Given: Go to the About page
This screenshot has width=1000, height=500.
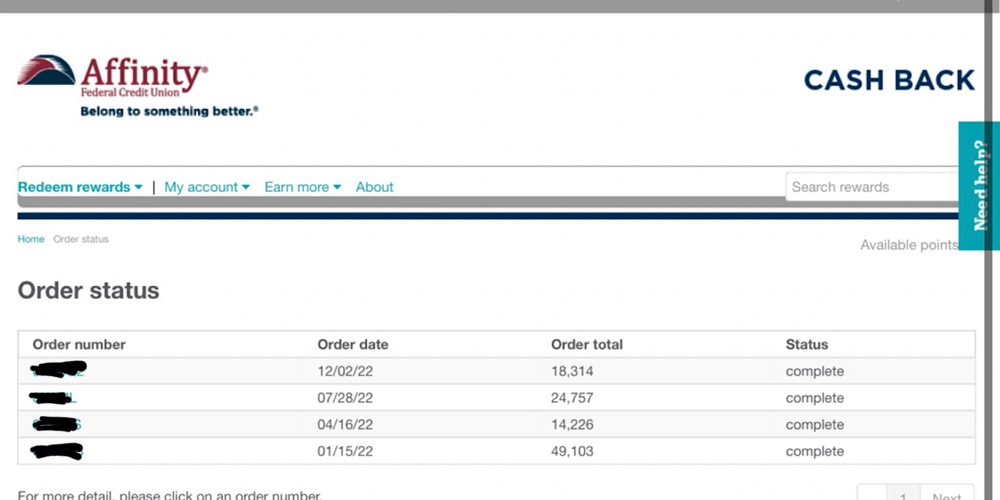Looking at the screenshot, I should click(x=374, y=187).
